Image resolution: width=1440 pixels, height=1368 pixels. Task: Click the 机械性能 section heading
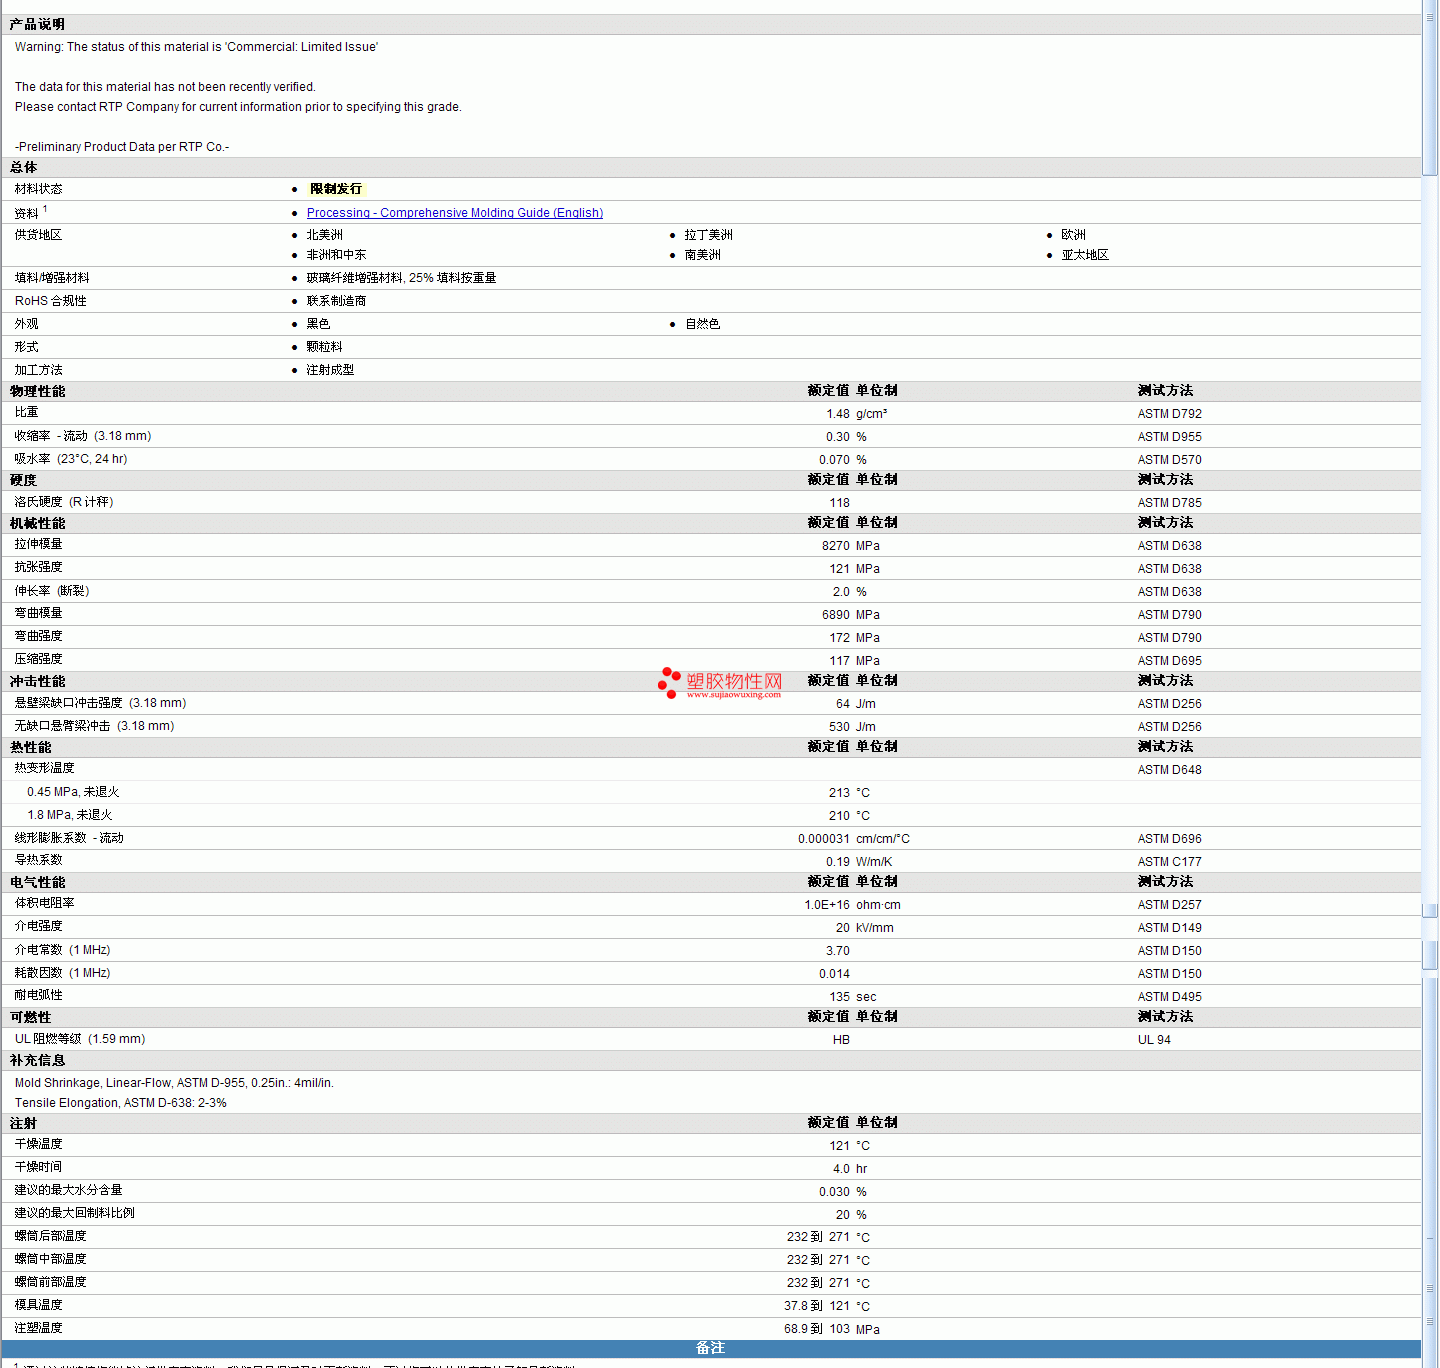[x=38, y=523]
